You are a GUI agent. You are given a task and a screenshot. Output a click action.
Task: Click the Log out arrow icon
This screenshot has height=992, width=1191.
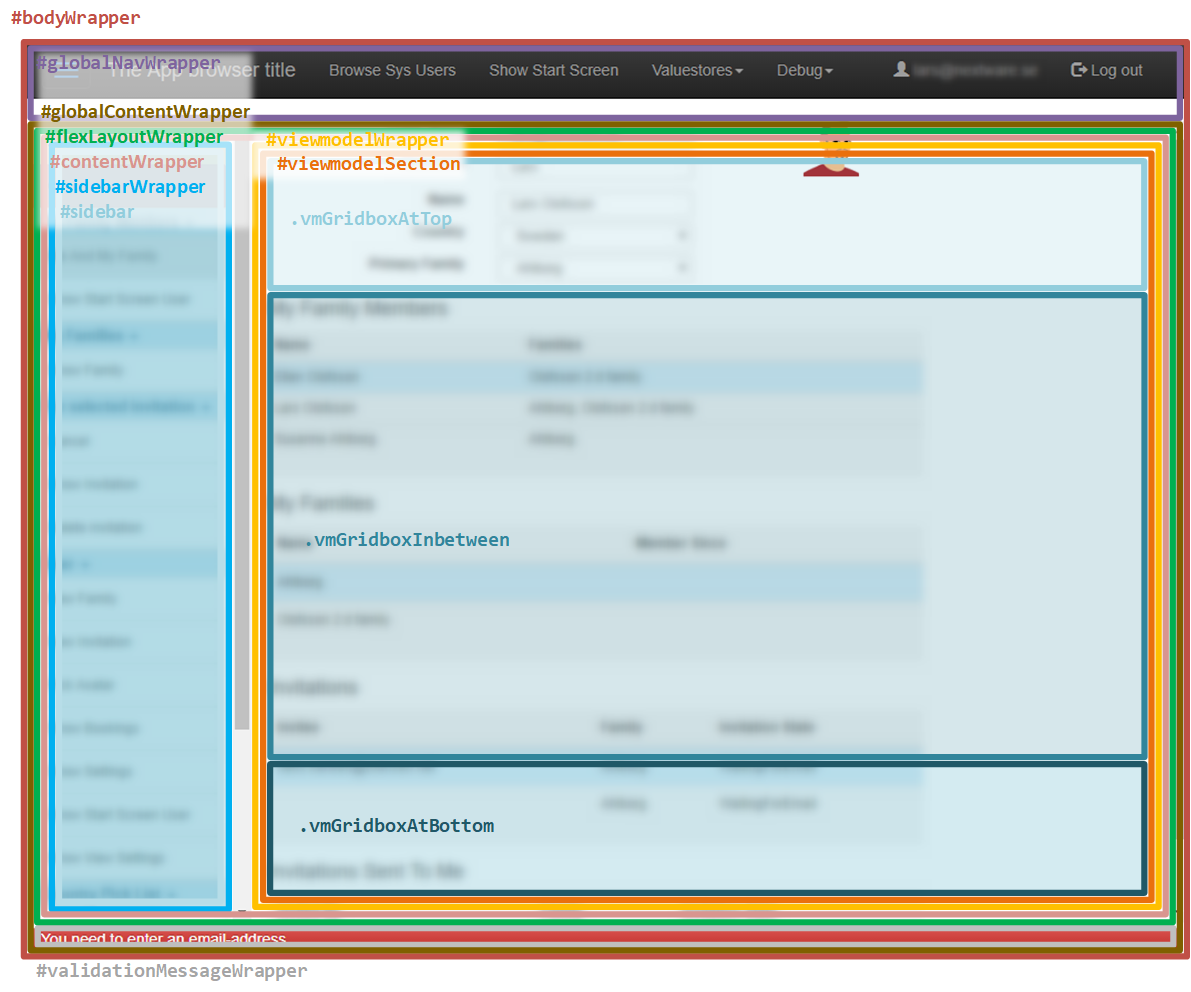click(1078, 70)
